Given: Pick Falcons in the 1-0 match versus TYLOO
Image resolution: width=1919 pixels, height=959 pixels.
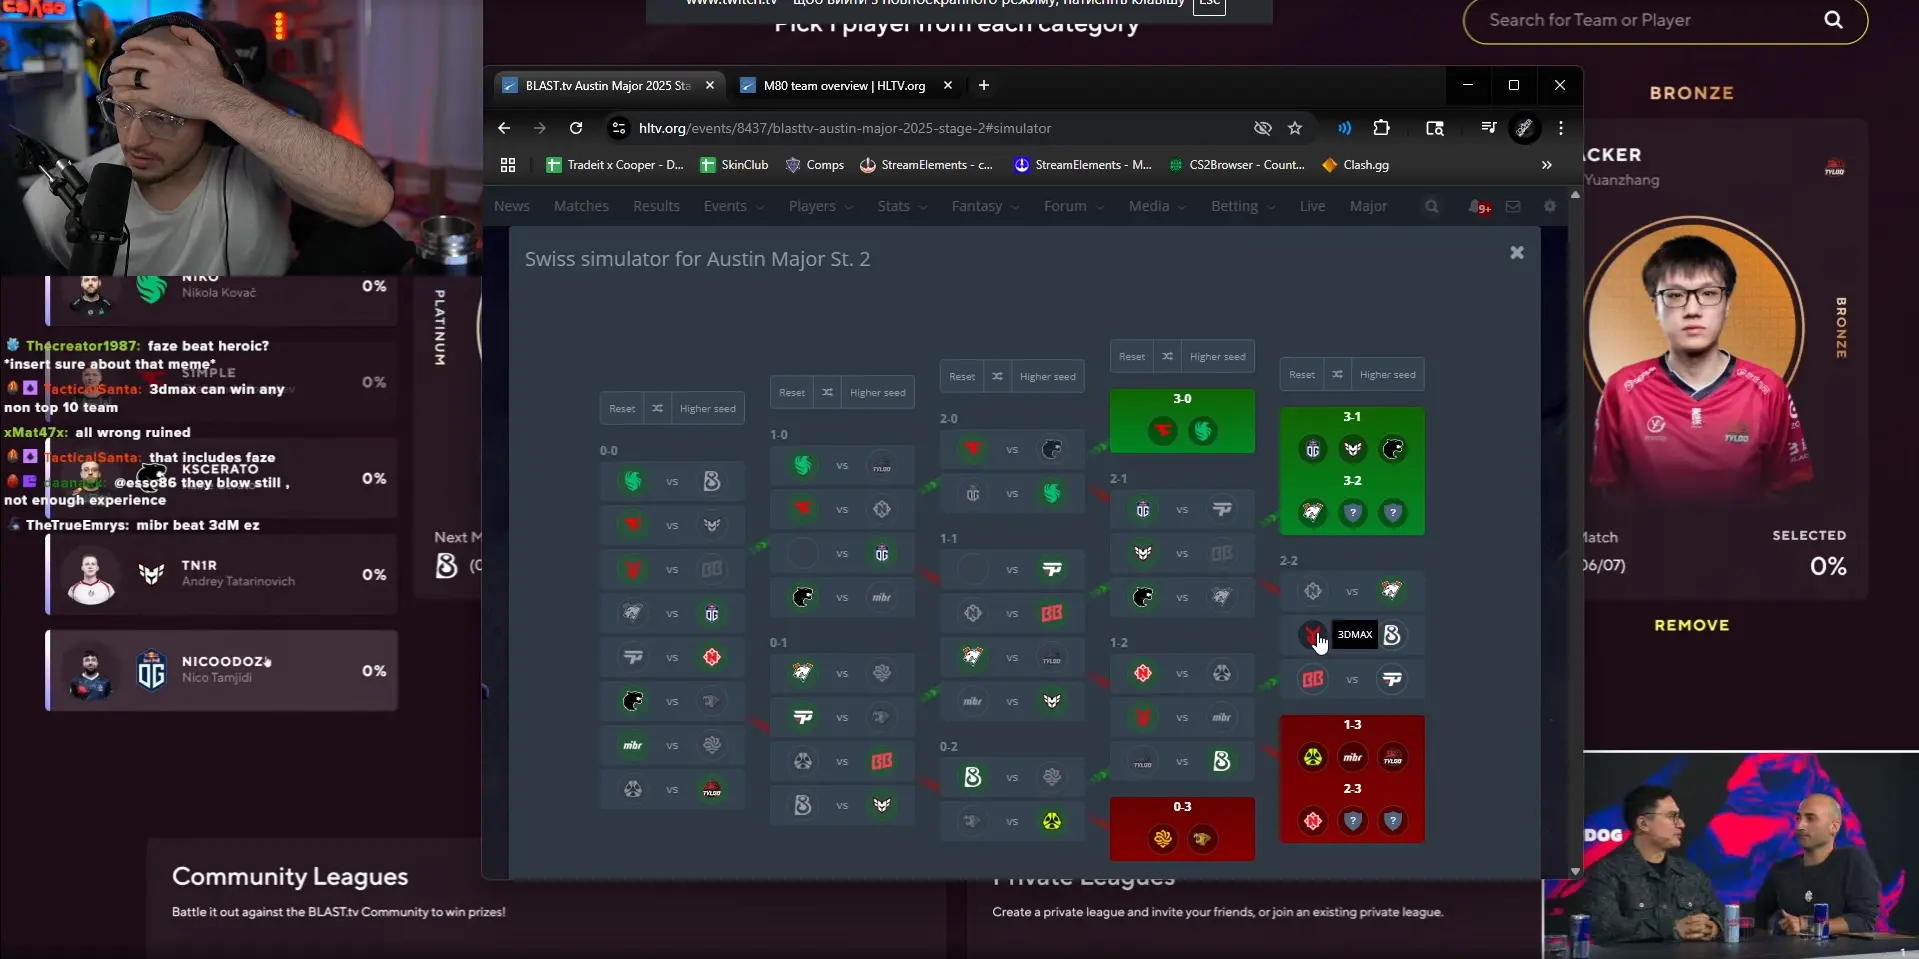Looking at the screenshot, I should [803, 465].
